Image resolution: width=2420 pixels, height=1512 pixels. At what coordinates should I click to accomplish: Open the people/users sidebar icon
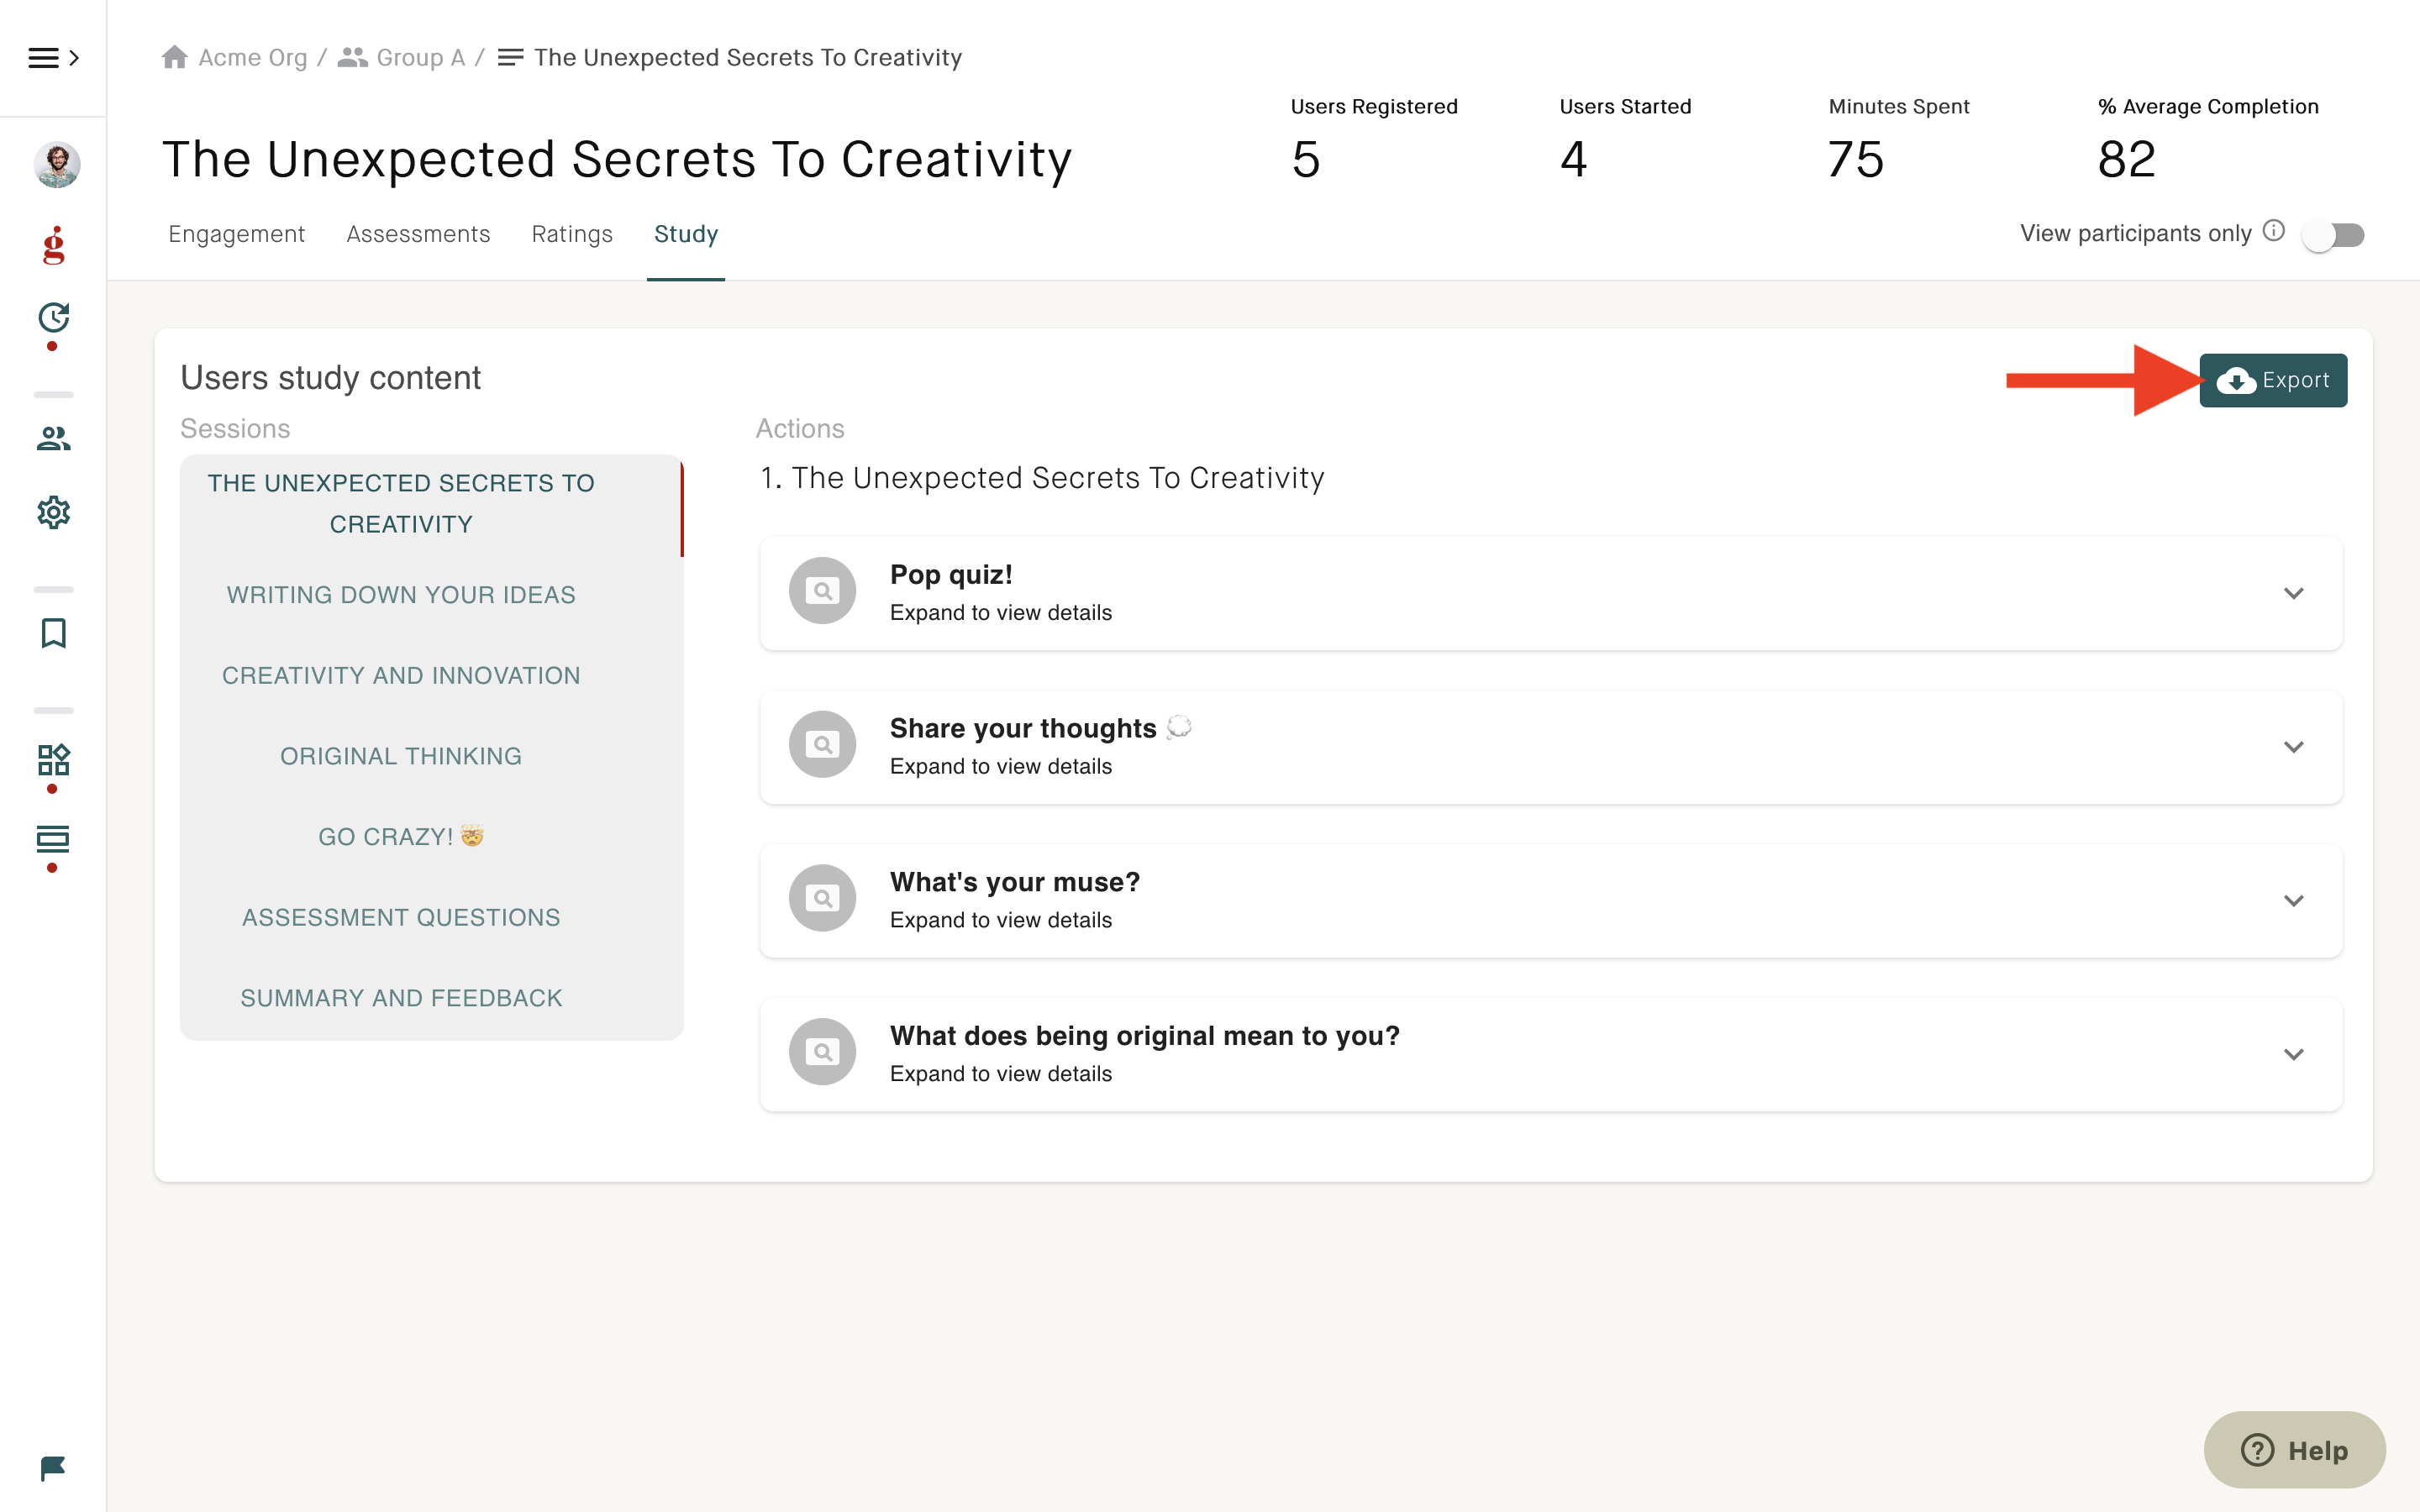coord(54,438)
